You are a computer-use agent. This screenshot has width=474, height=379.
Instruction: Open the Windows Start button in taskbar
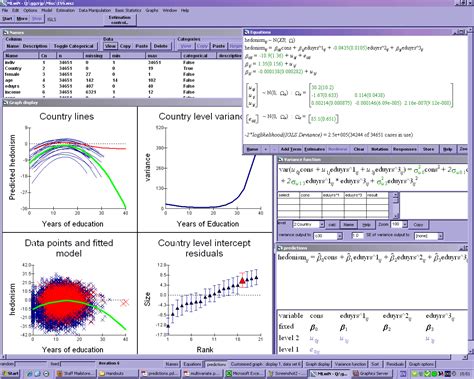[11, 374]
